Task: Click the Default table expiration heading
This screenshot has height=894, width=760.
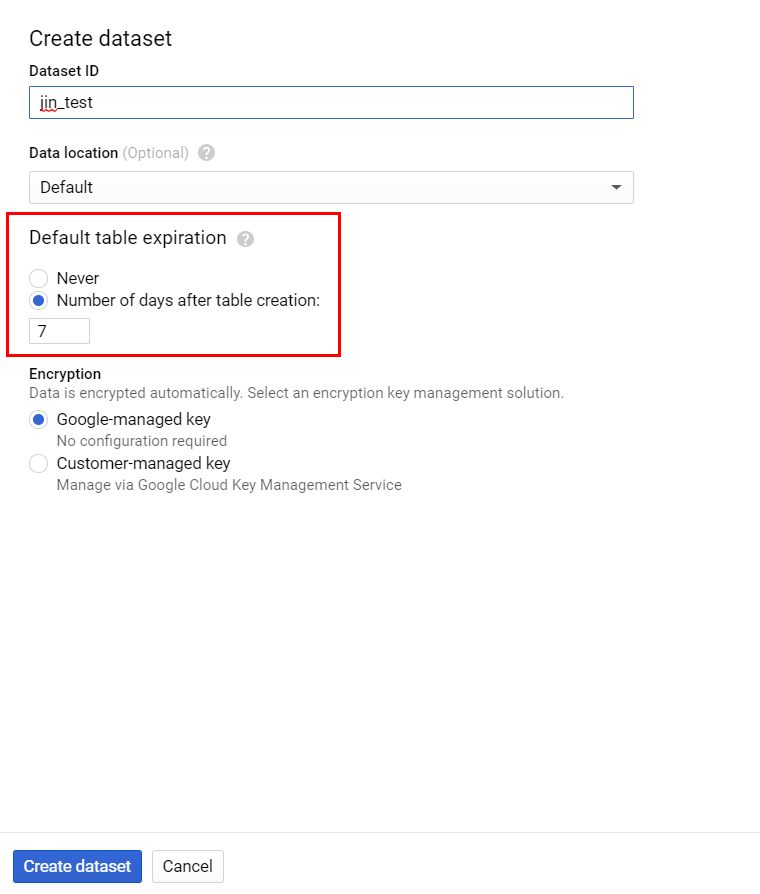Action: coord(125,238)
